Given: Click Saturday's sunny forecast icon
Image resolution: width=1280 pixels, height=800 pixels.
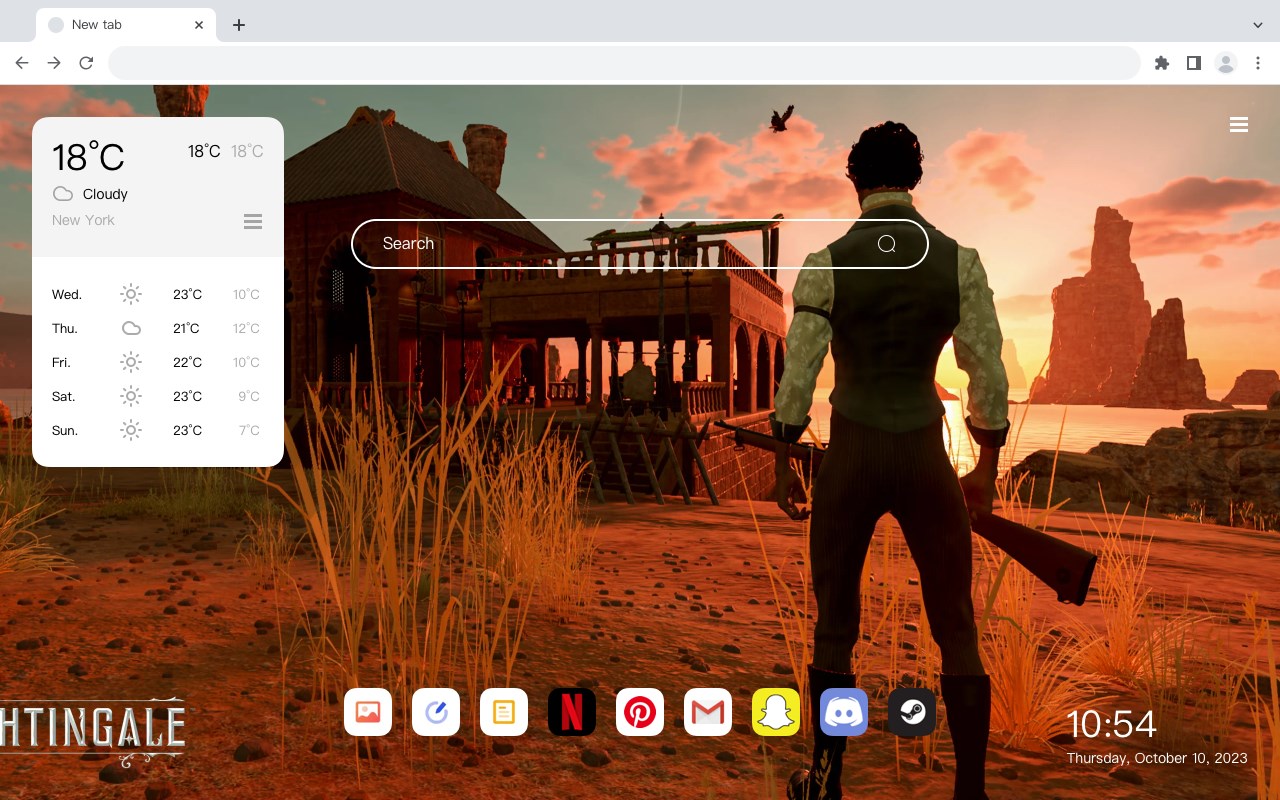Looking at the screenshot, I should (x=131, y=396).
